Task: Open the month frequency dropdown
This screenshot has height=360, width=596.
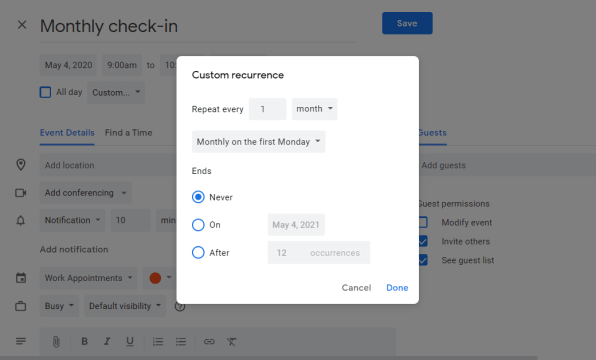Action: point(314,109)
